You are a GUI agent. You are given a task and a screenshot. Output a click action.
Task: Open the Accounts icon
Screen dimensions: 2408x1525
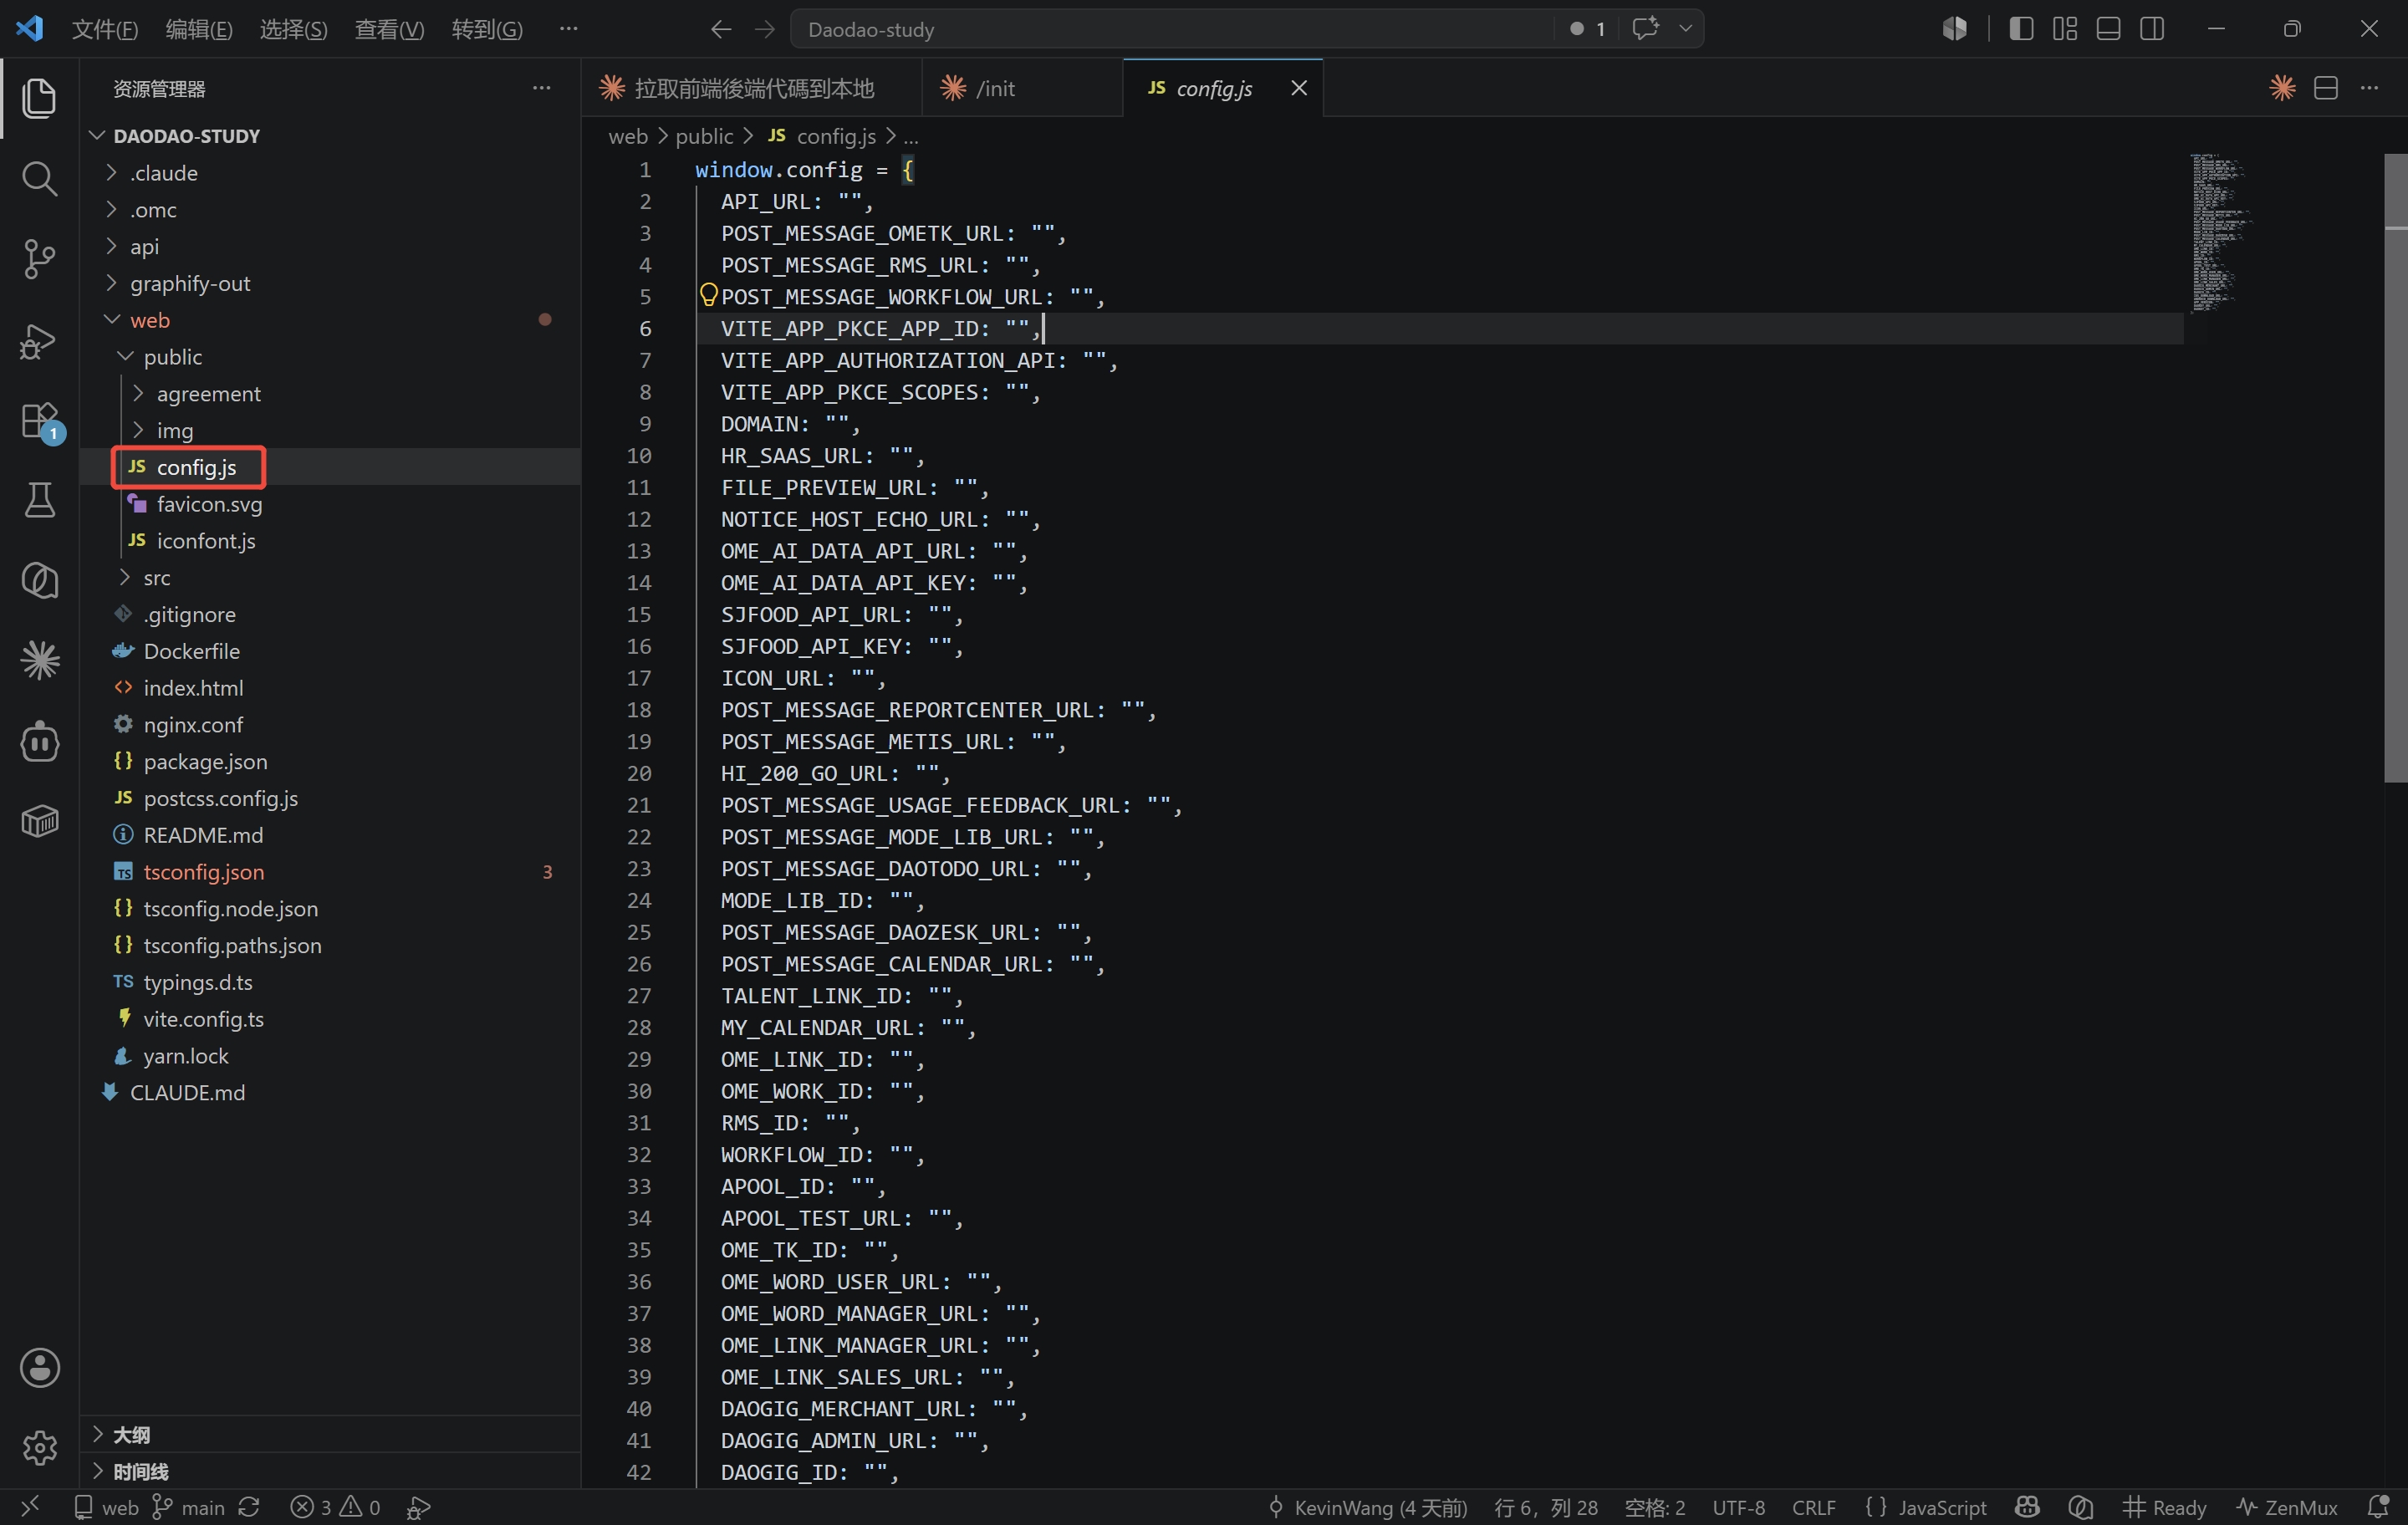click(39, 1367)
